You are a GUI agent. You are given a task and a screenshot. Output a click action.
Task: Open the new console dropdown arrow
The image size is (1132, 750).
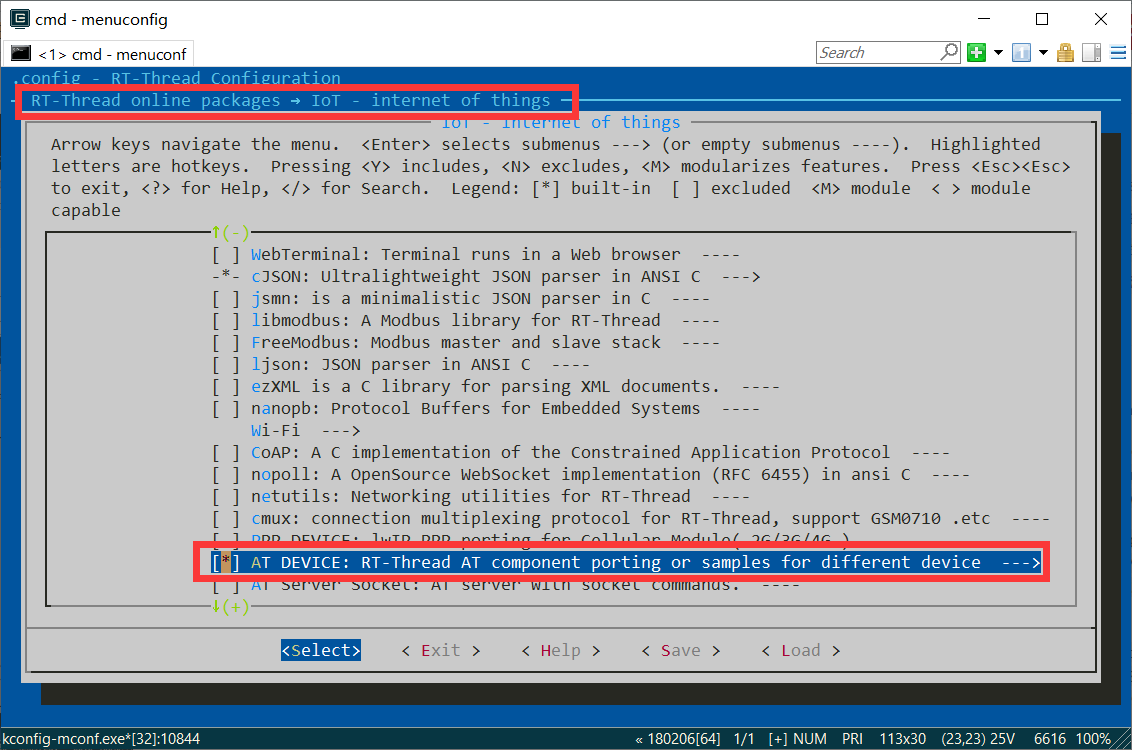[x=998, y=52]
